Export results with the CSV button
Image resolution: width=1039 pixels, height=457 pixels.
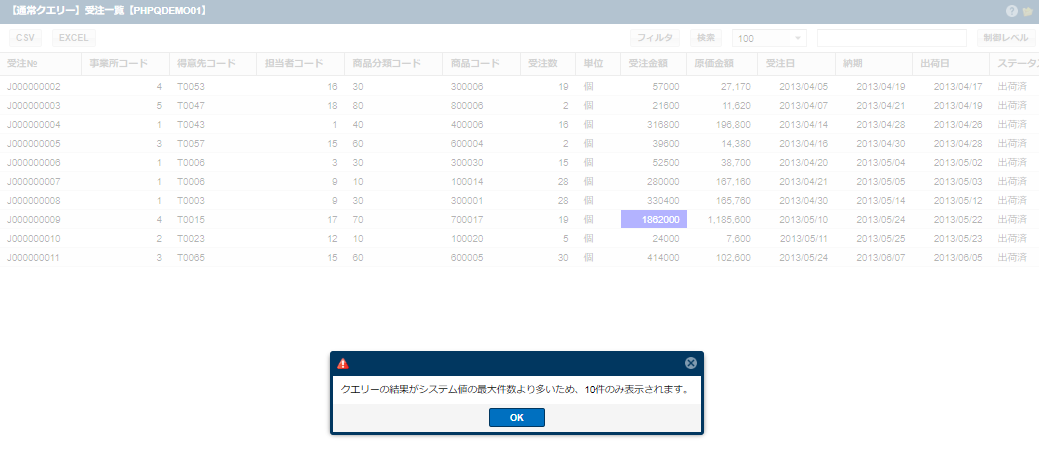[x=25, y=38]
